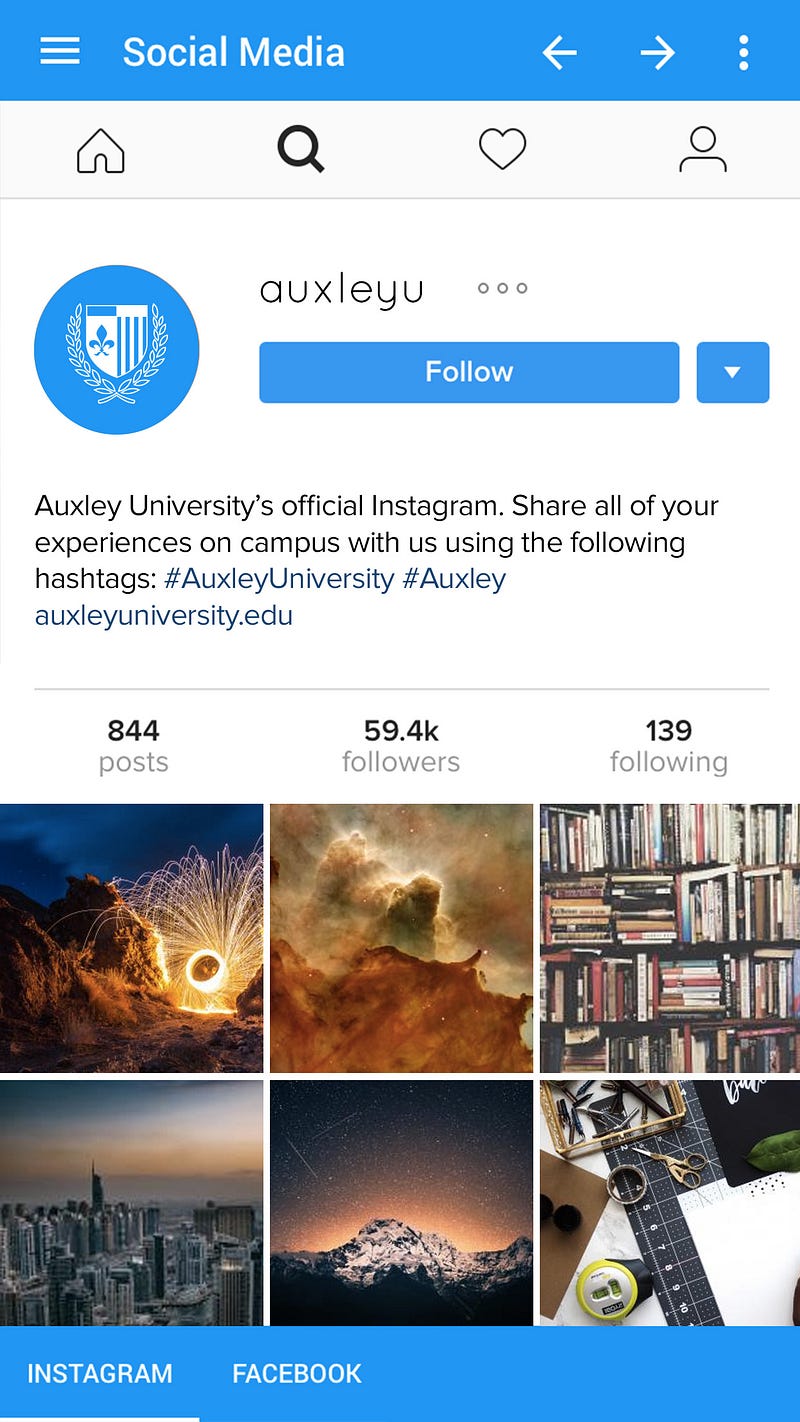Switch to the FACEBOOK tab
Viewport: 800px width, 1422px height.
pos(297,1374)
